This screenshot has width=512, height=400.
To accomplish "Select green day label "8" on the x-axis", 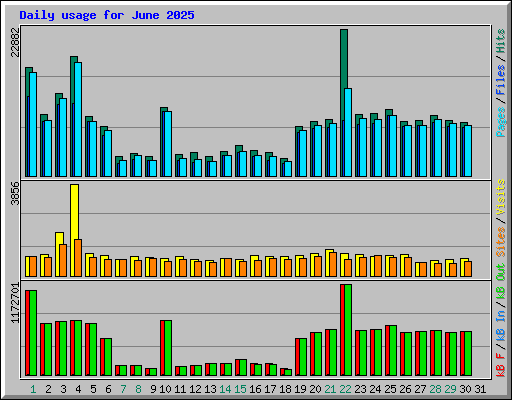I will (138, 389).
